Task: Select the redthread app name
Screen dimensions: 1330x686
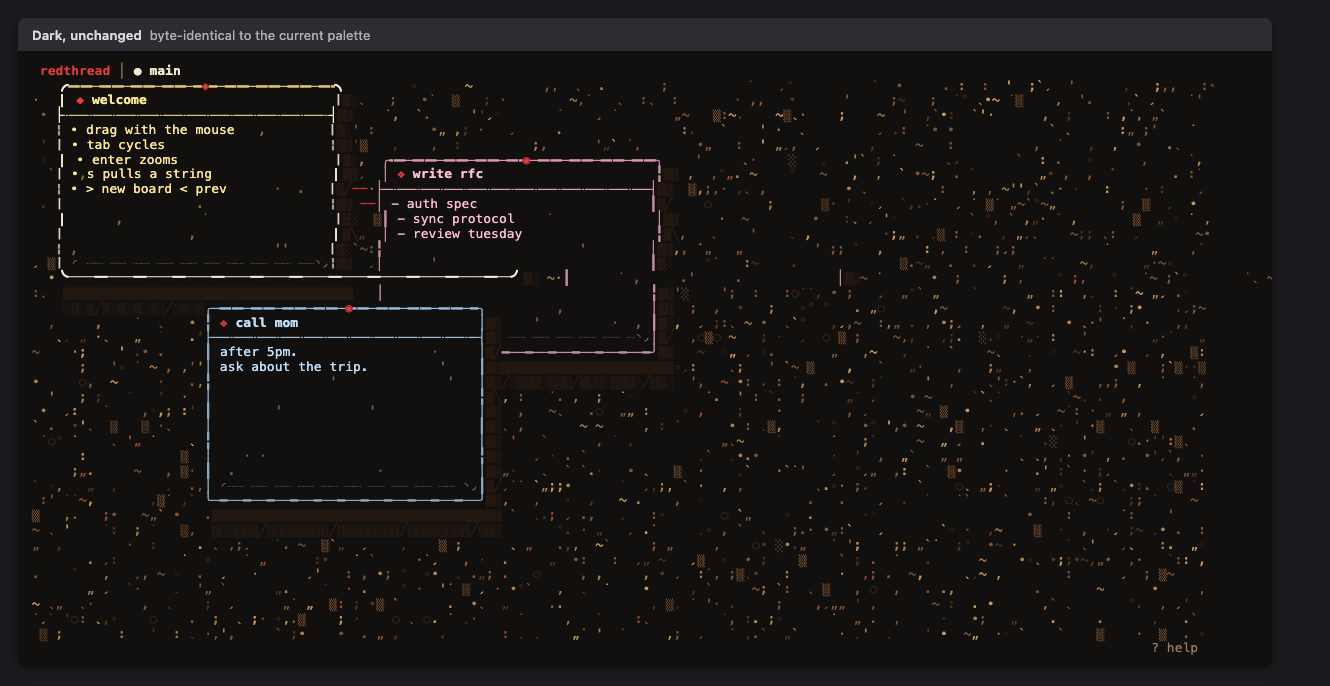Action: (75, 71)
